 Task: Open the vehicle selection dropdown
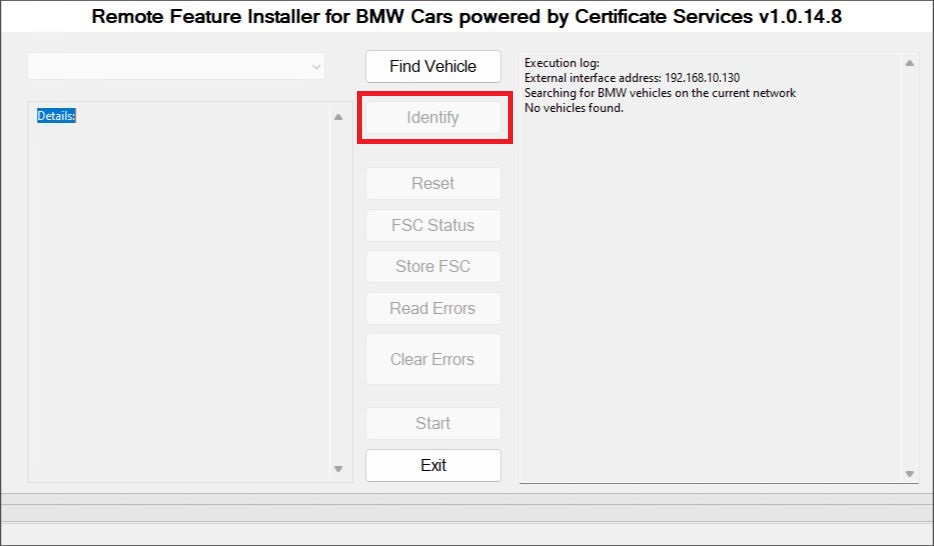[x=176, y=66]
